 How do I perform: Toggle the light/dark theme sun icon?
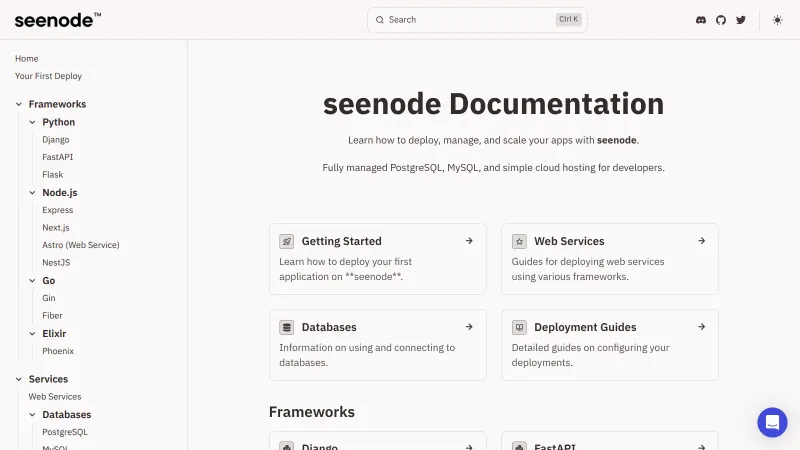pos(778,20)
